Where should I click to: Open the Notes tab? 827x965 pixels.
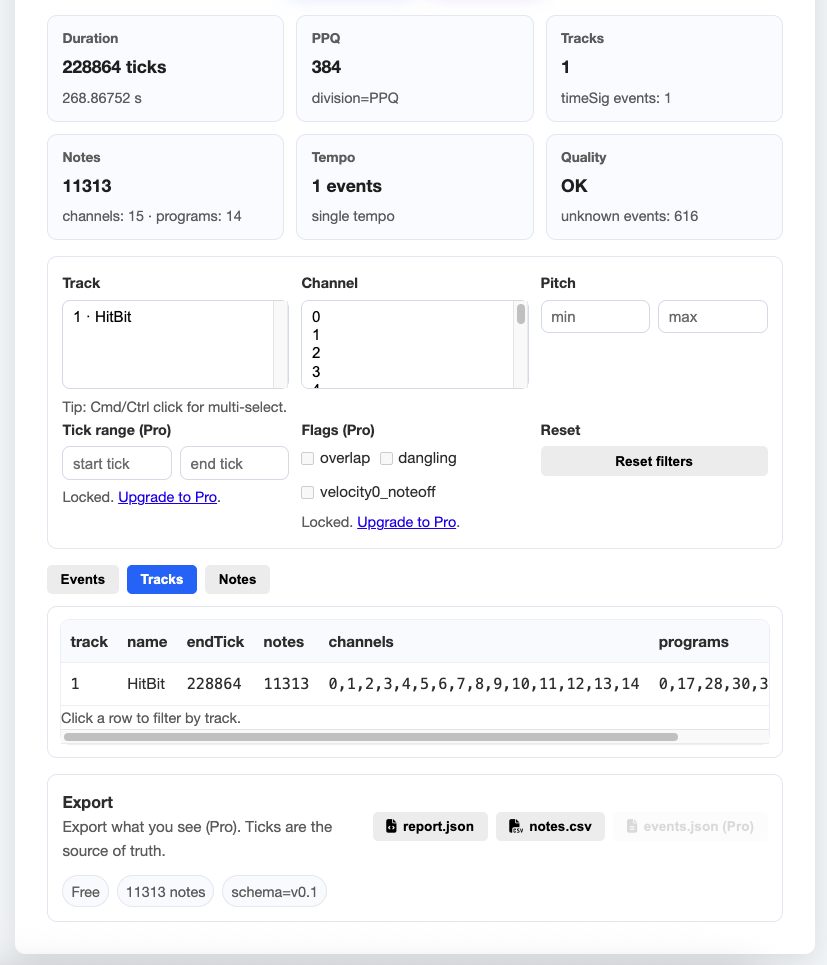[237, 580]
